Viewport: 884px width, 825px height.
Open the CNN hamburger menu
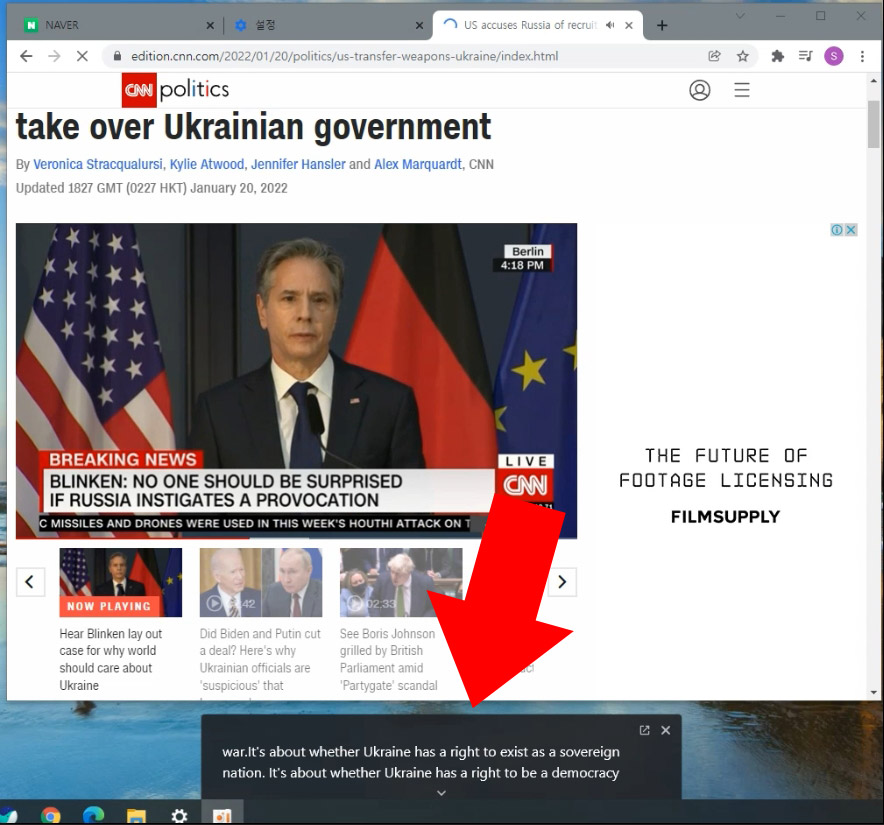(x=742, y=90)
